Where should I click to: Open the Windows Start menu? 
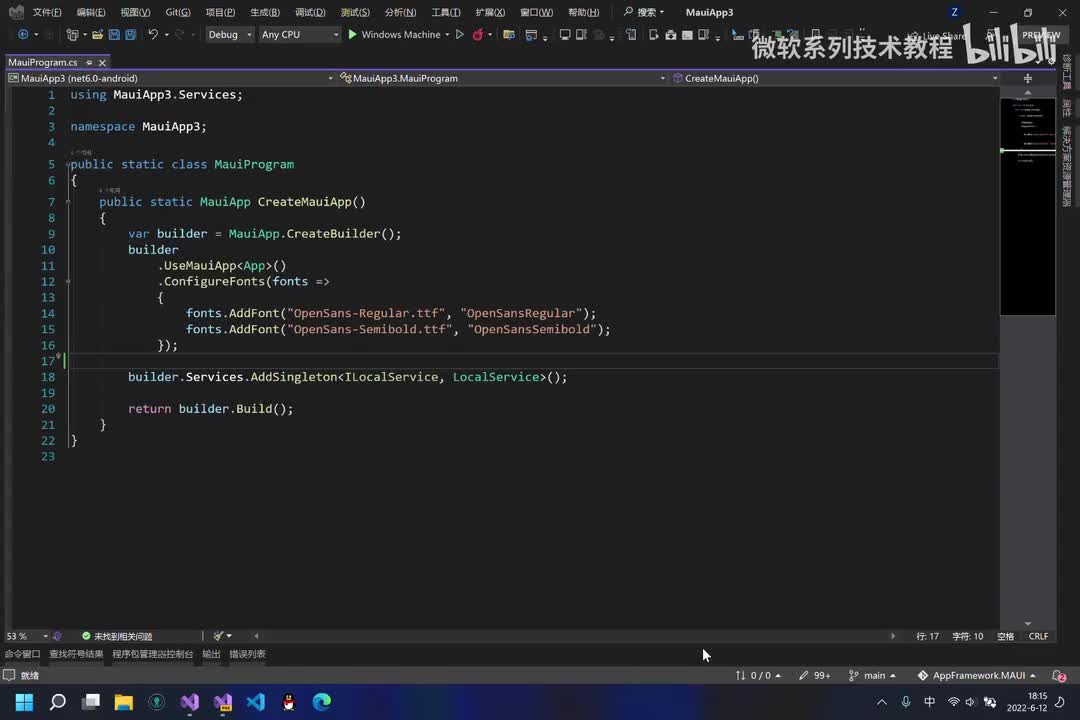[24, 701]
